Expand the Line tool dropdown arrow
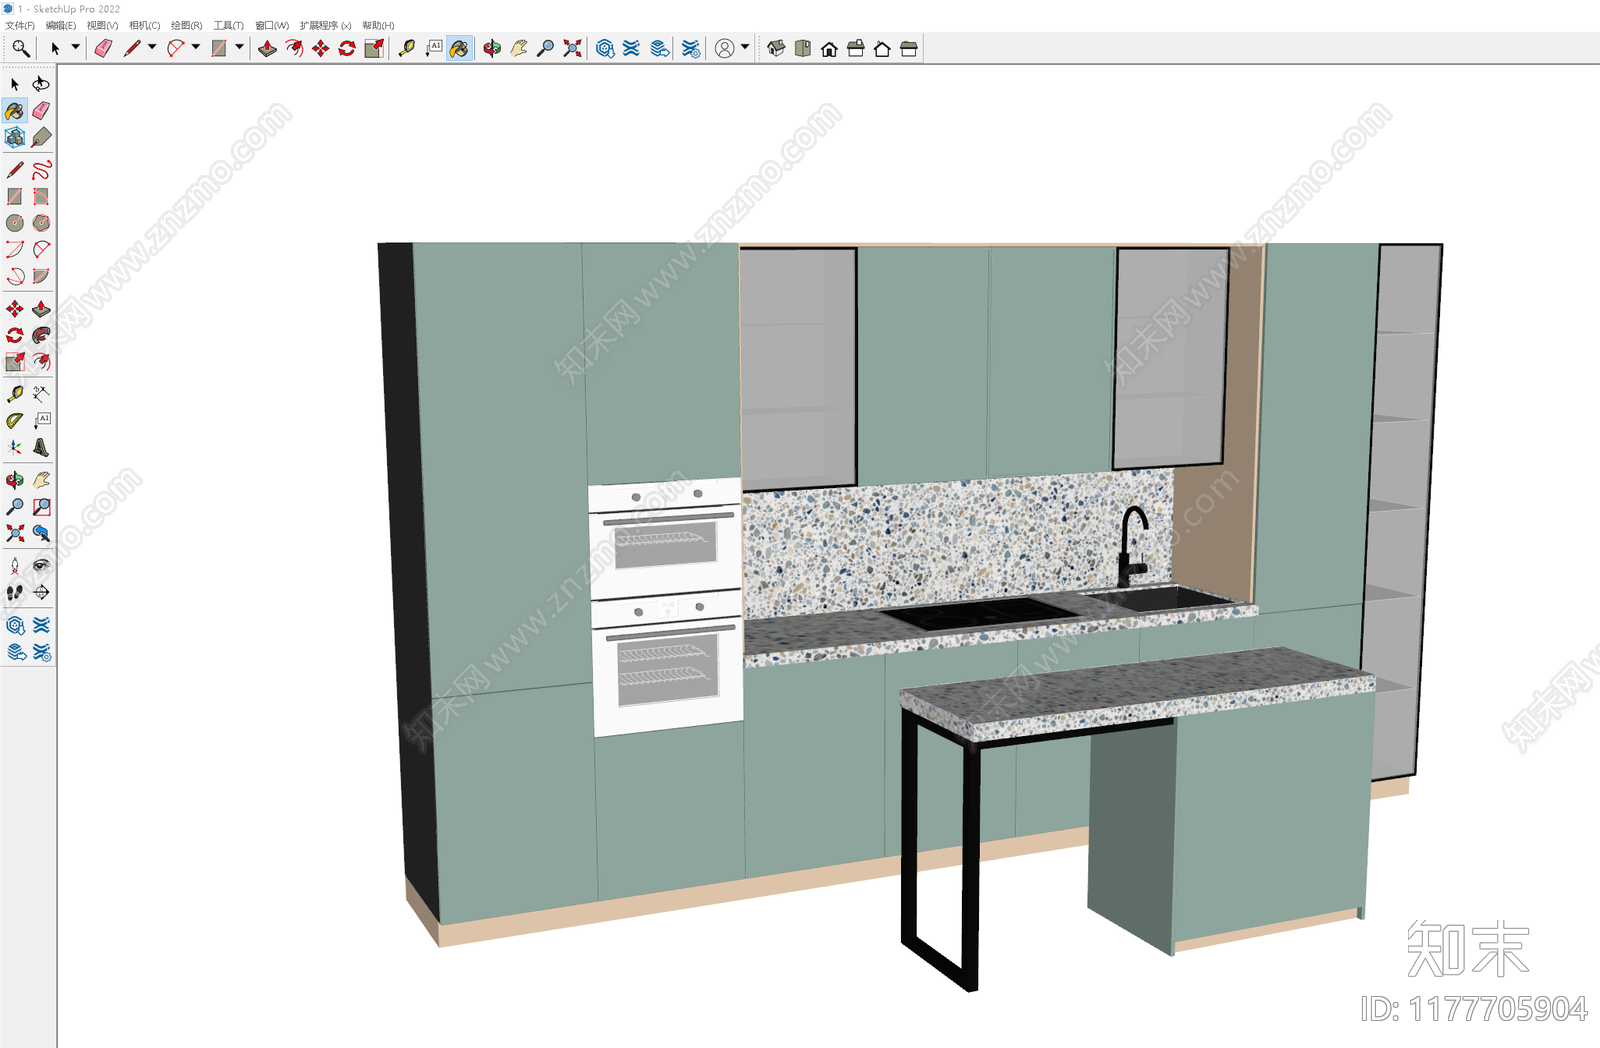The height and width of the screenshot is (1048, 1600). (x=152, y=47)
